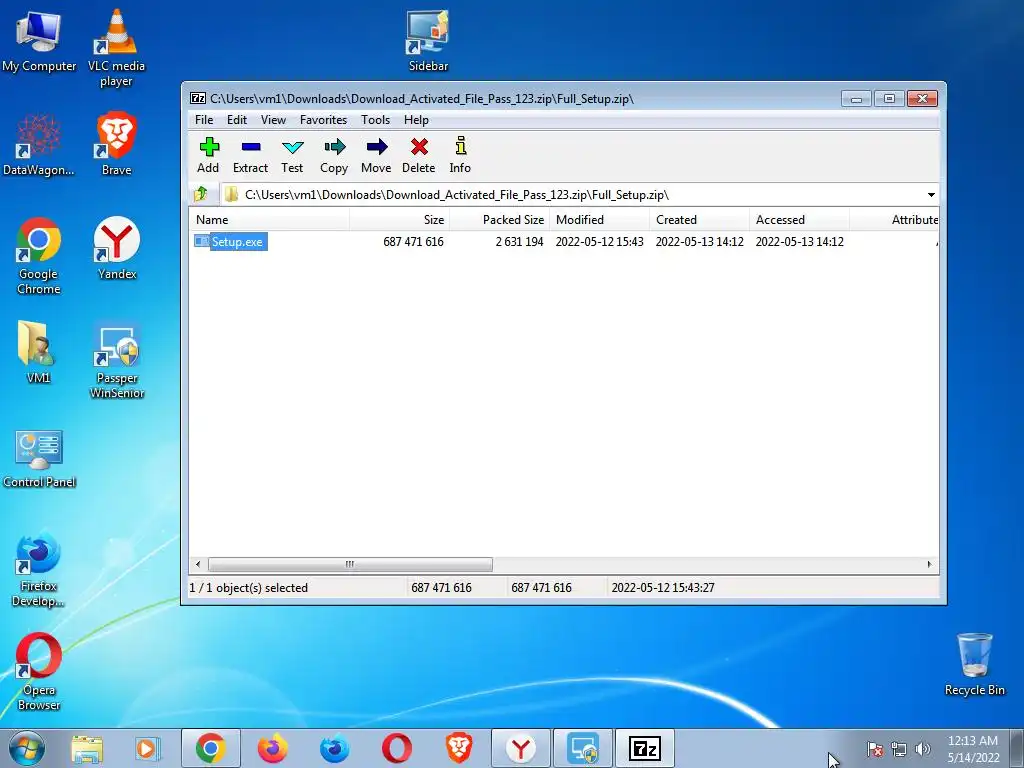
Task: Click the volume speaker tray icon
Action: click(x=923, y=749)
